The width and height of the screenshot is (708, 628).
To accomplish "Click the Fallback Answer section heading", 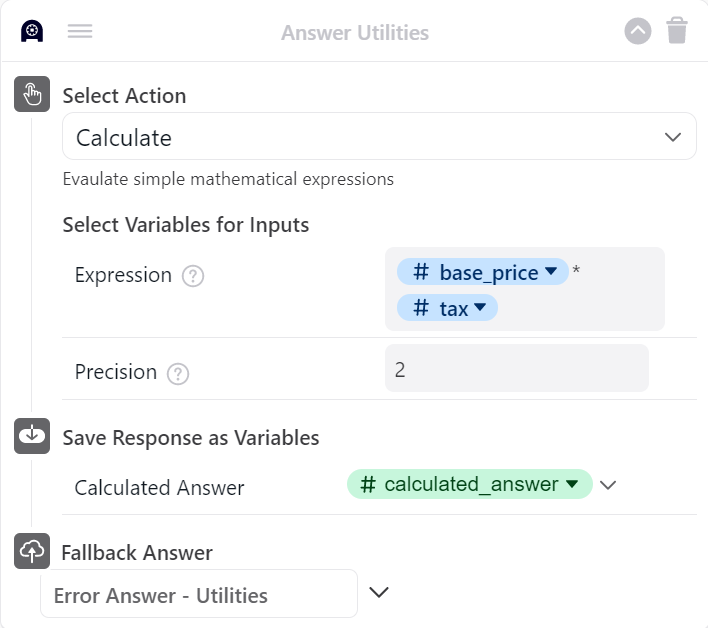I will click(x=137, y=552).
